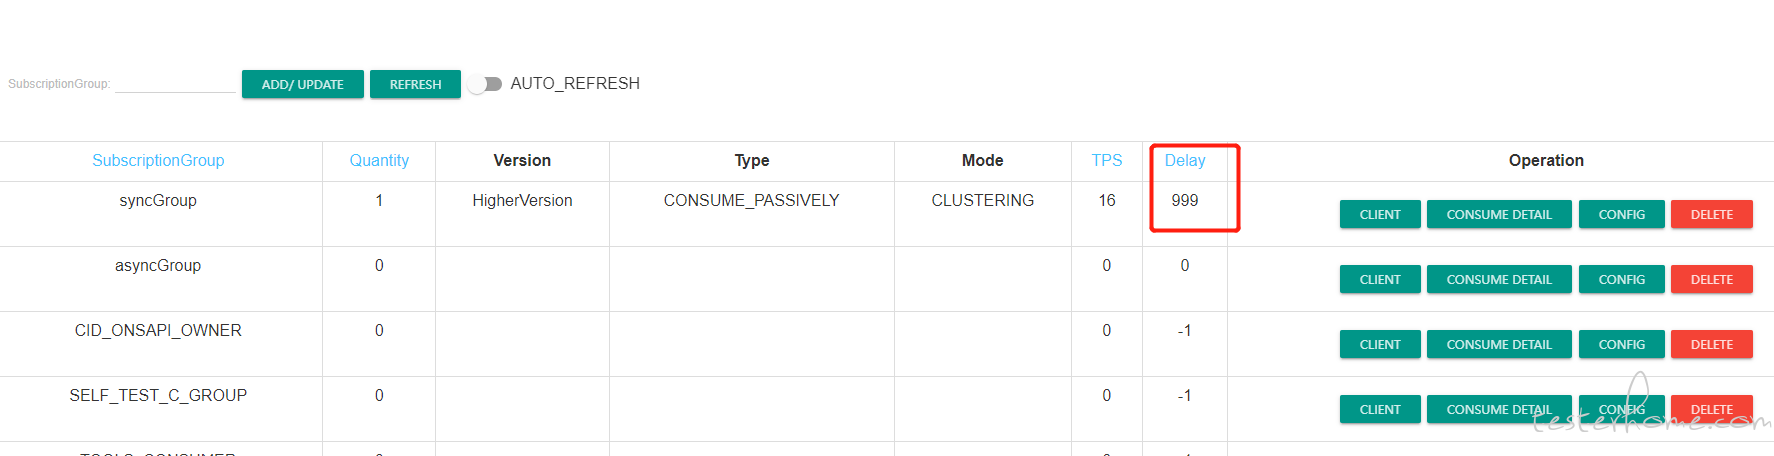Sort by SubscriptionGroup column header
Image resolution: width=1774 pixels, height=456 pixels.
coord(158,160)
